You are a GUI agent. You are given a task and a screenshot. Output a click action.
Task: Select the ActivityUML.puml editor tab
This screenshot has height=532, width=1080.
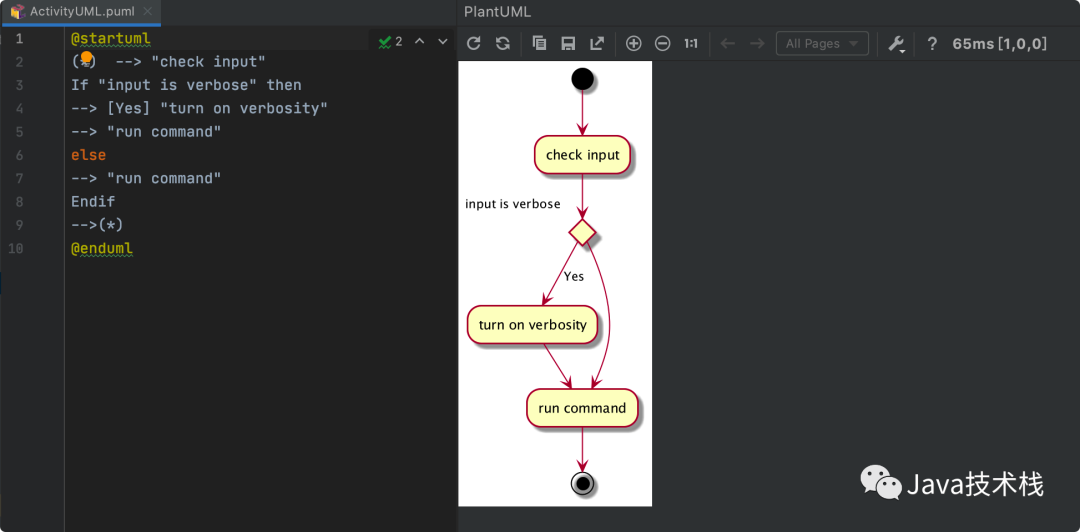tap(81, 12)
